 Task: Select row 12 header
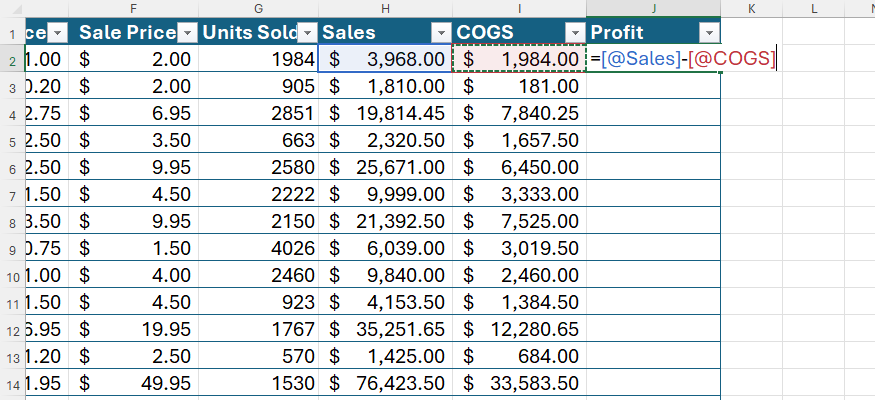12,329
